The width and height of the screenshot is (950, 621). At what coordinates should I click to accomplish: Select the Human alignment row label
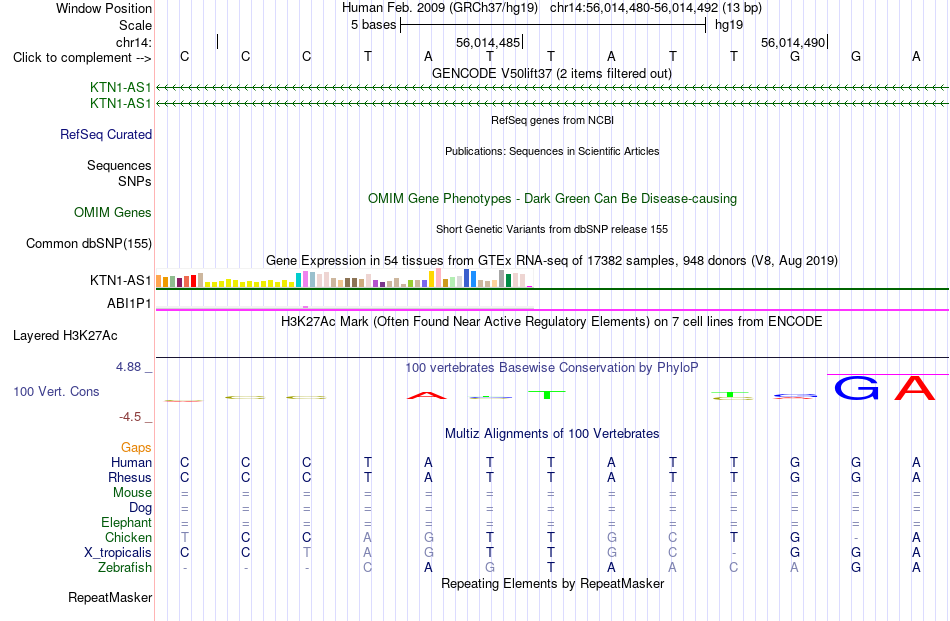point(131,462)
